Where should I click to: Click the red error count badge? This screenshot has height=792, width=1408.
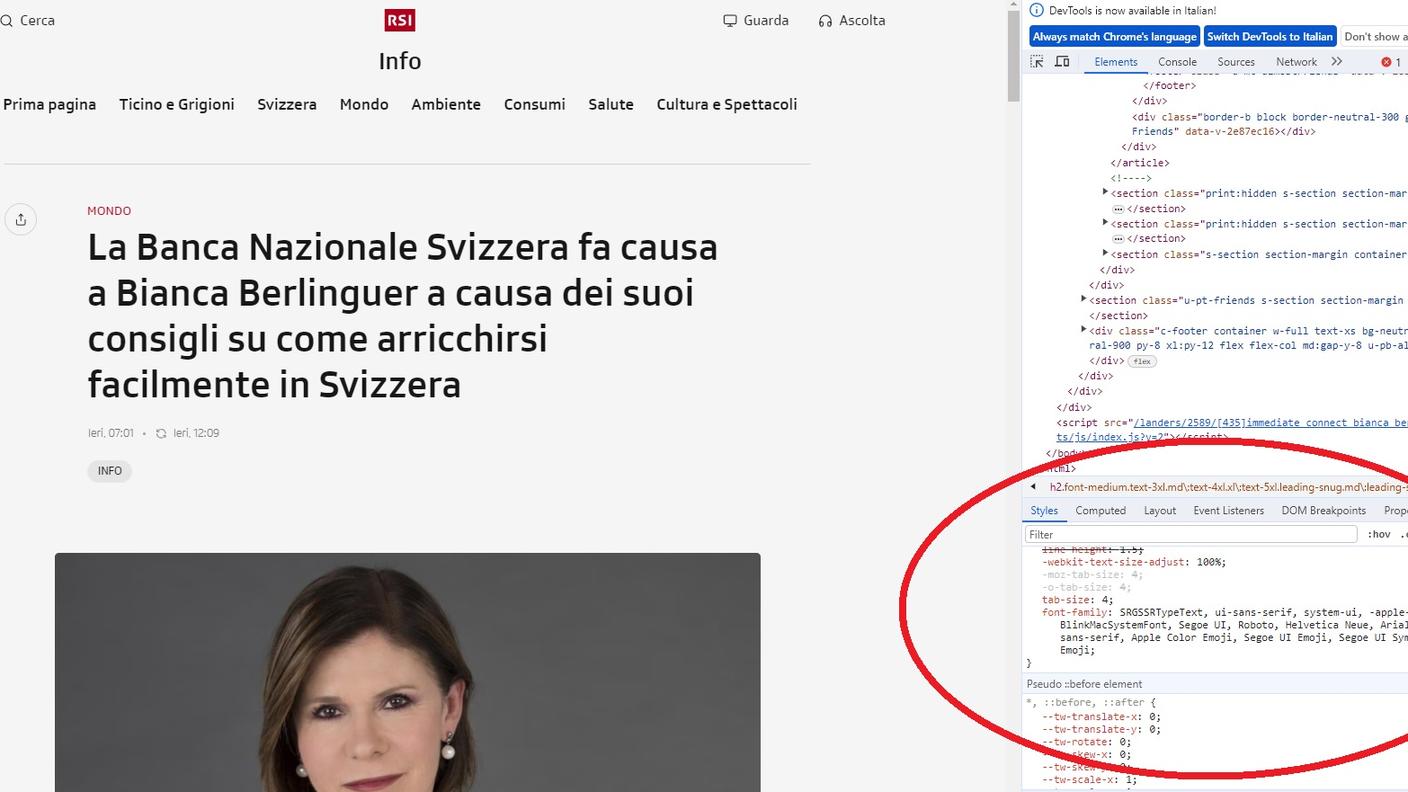[x=1391, y=62]
